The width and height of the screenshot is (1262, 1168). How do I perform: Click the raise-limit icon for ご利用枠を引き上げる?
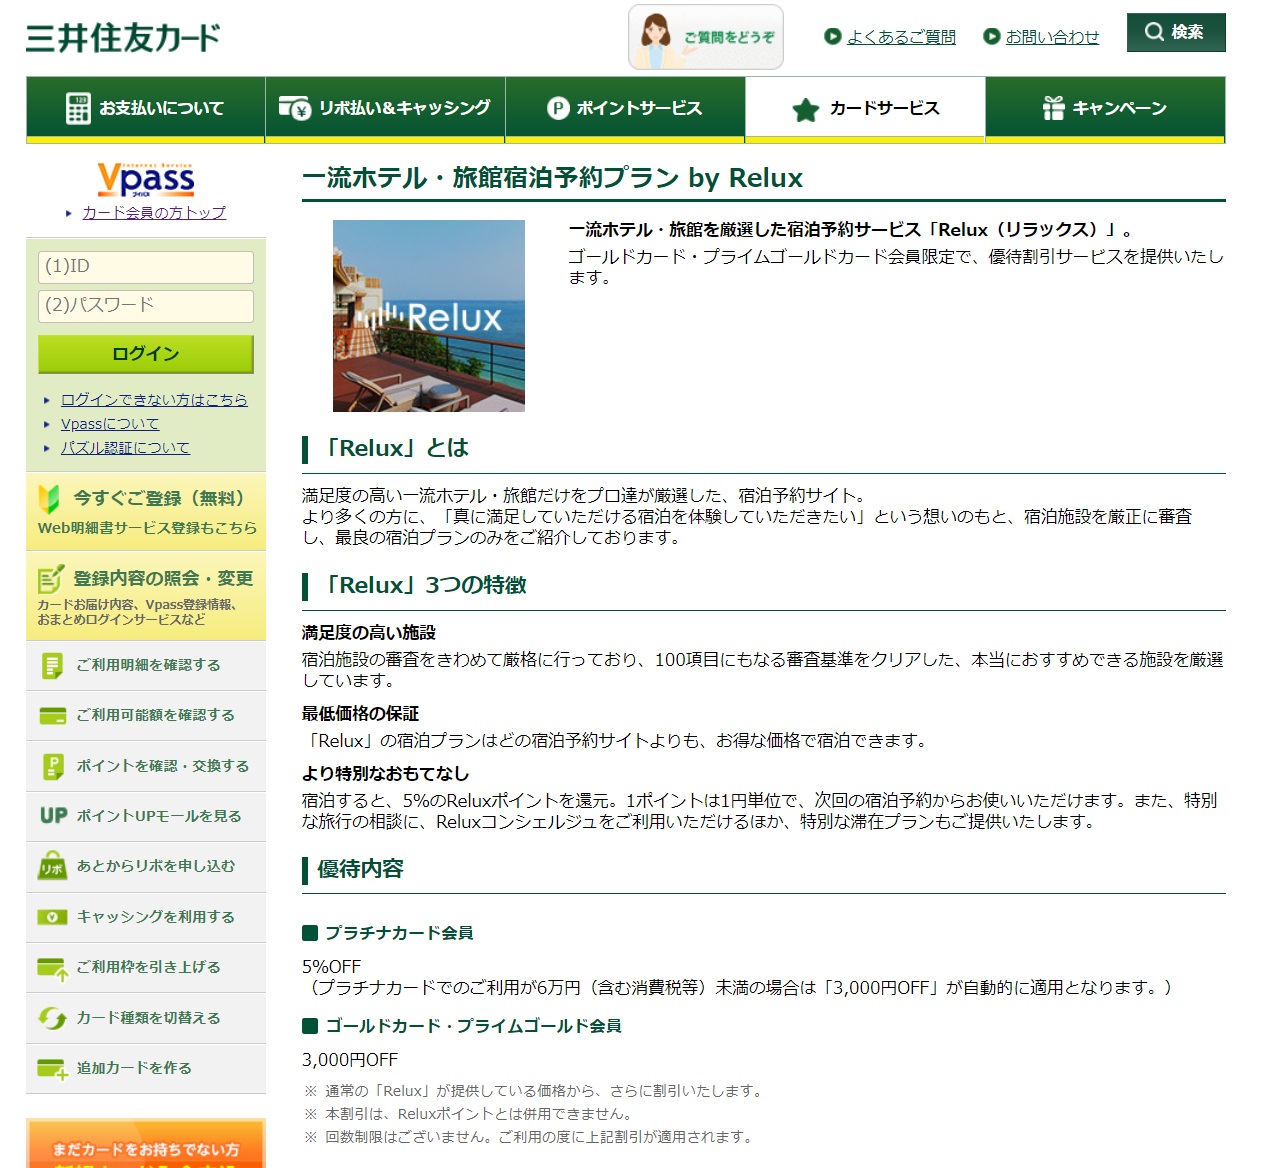click(x=52, y=968)
